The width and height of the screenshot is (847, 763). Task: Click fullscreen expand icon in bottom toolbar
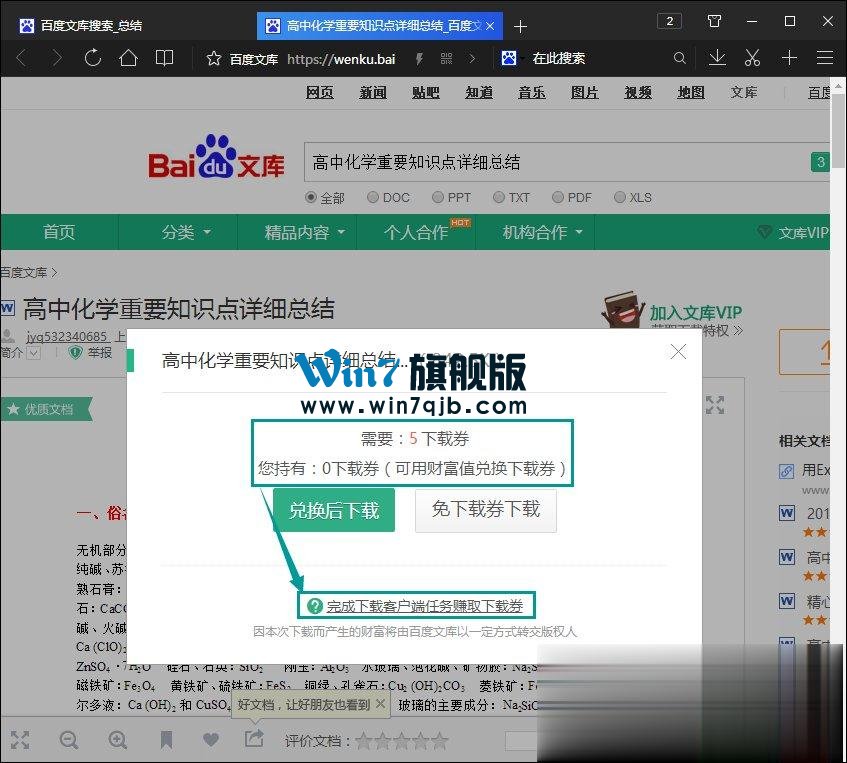point(20,740)
